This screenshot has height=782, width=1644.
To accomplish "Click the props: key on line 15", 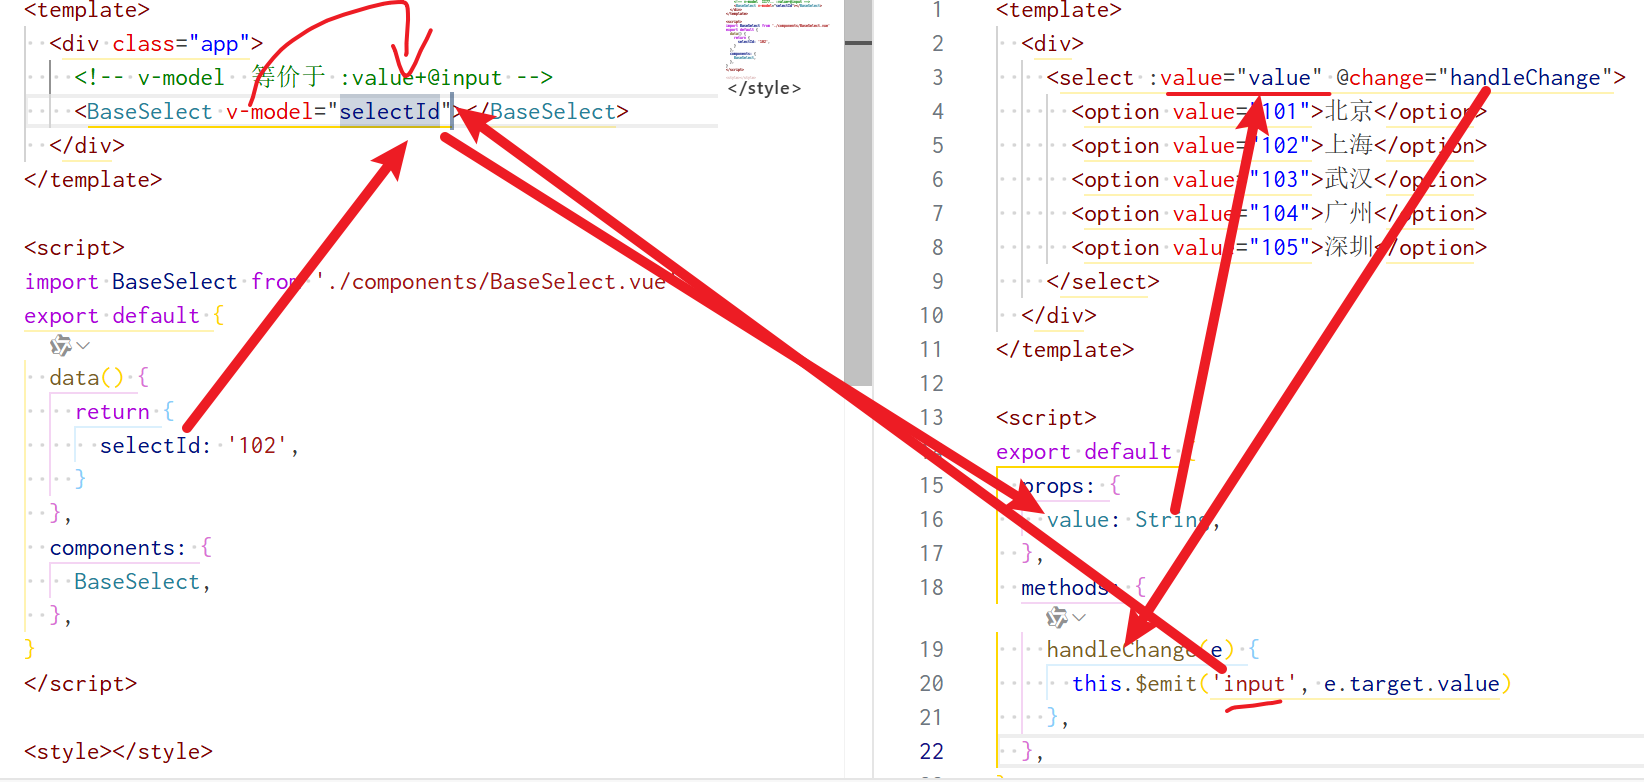I will [x=1059, y=485].
